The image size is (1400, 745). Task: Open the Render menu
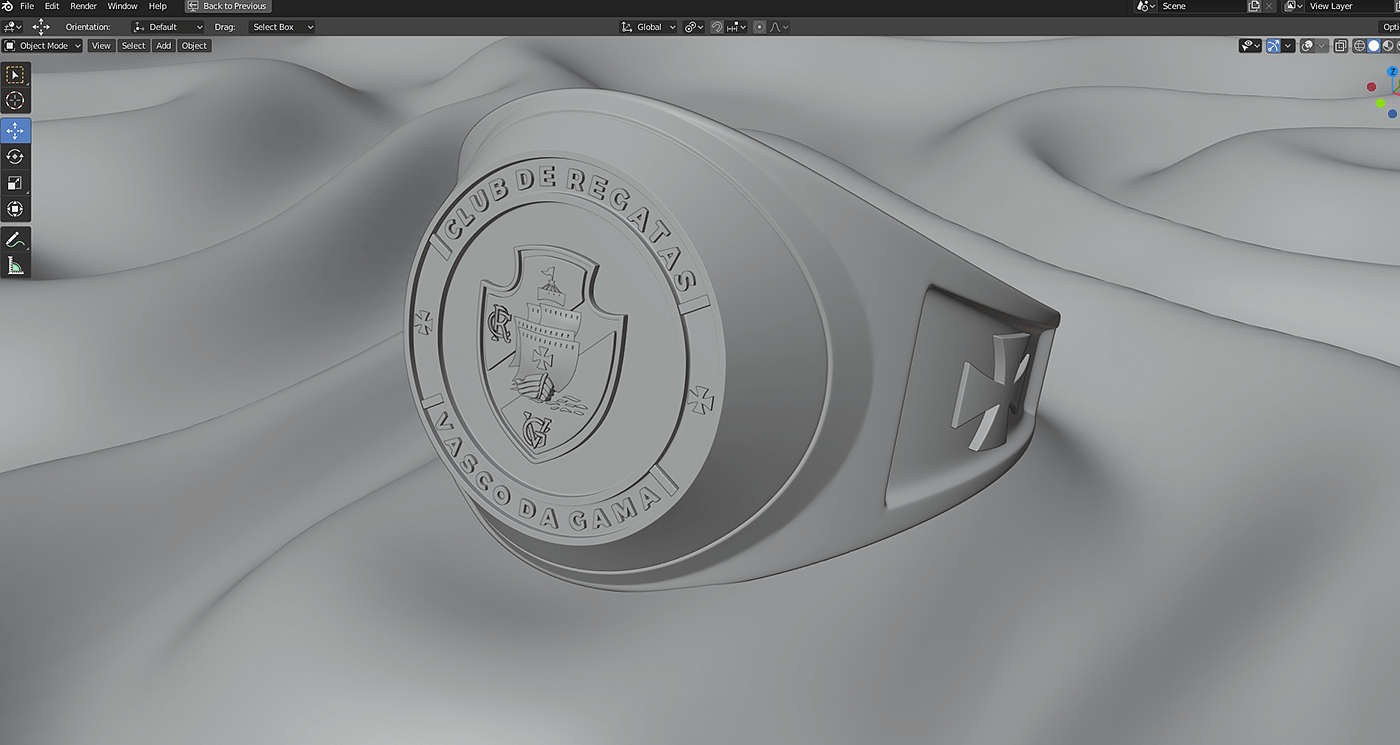(83, 6)
